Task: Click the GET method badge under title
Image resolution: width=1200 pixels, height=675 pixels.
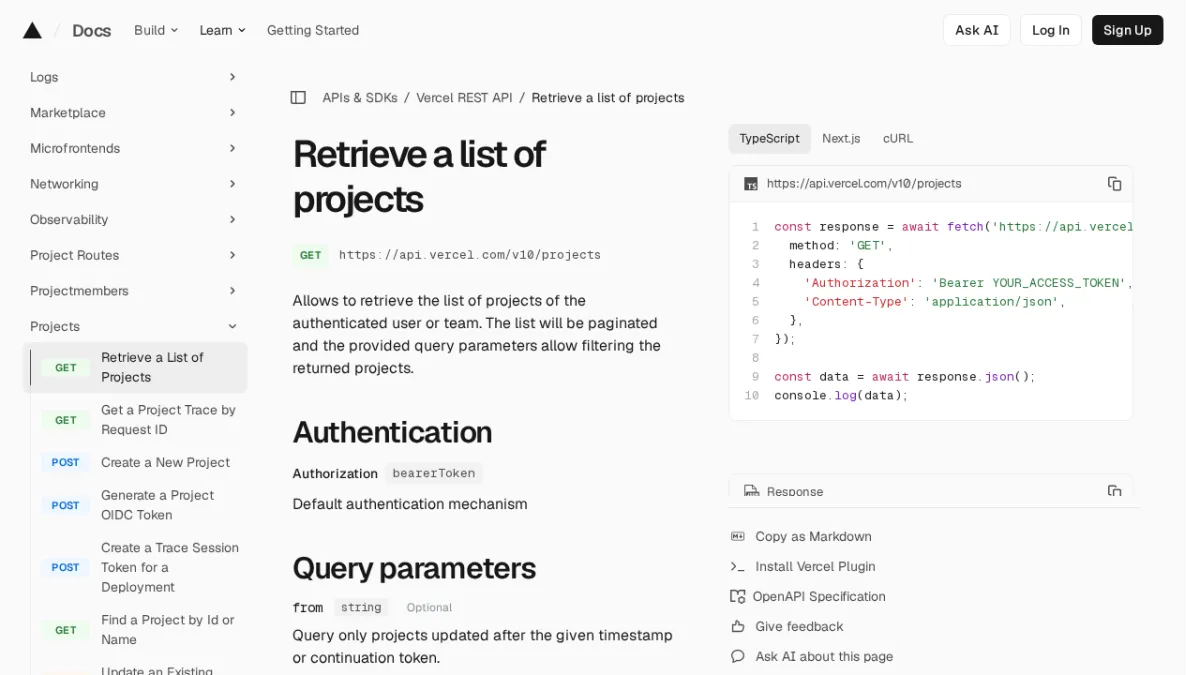Action: tap(311, 255)
